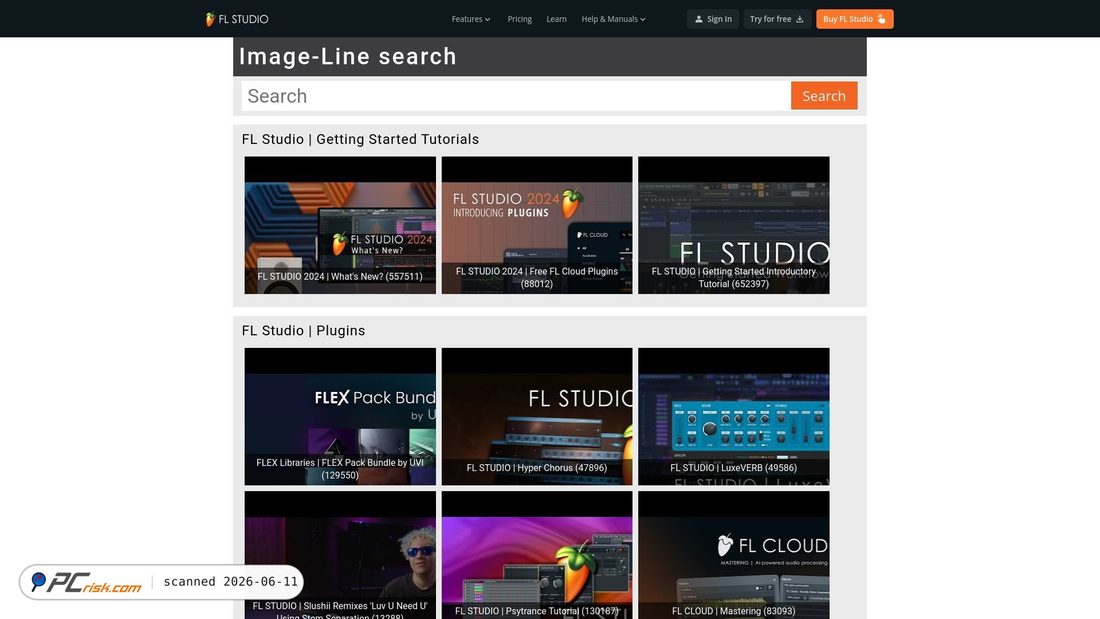
Task: Open the FLEX Pack Bundle by UVI video
Action: coord(340,416)
